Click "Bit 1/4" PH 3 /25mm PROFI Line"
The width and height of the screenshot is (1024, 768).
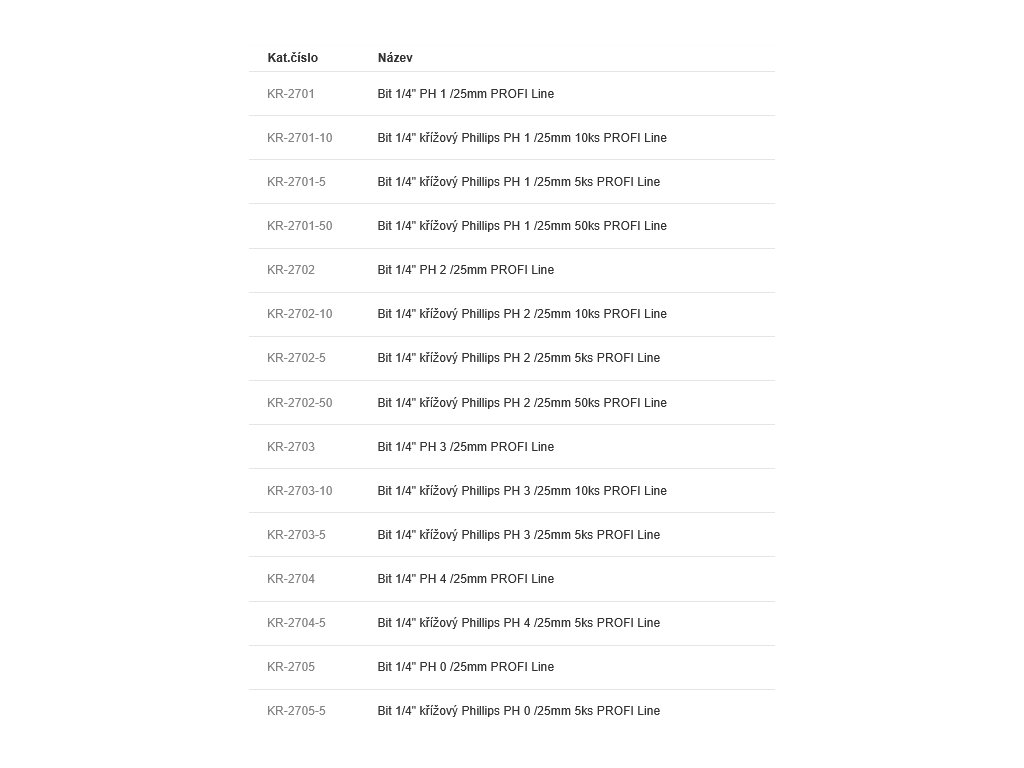coord(465,447)
